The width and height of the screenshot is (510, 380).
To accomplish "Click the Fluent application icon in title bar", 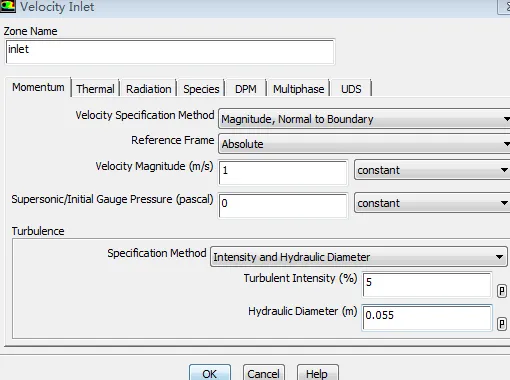I will pos(7,6).
